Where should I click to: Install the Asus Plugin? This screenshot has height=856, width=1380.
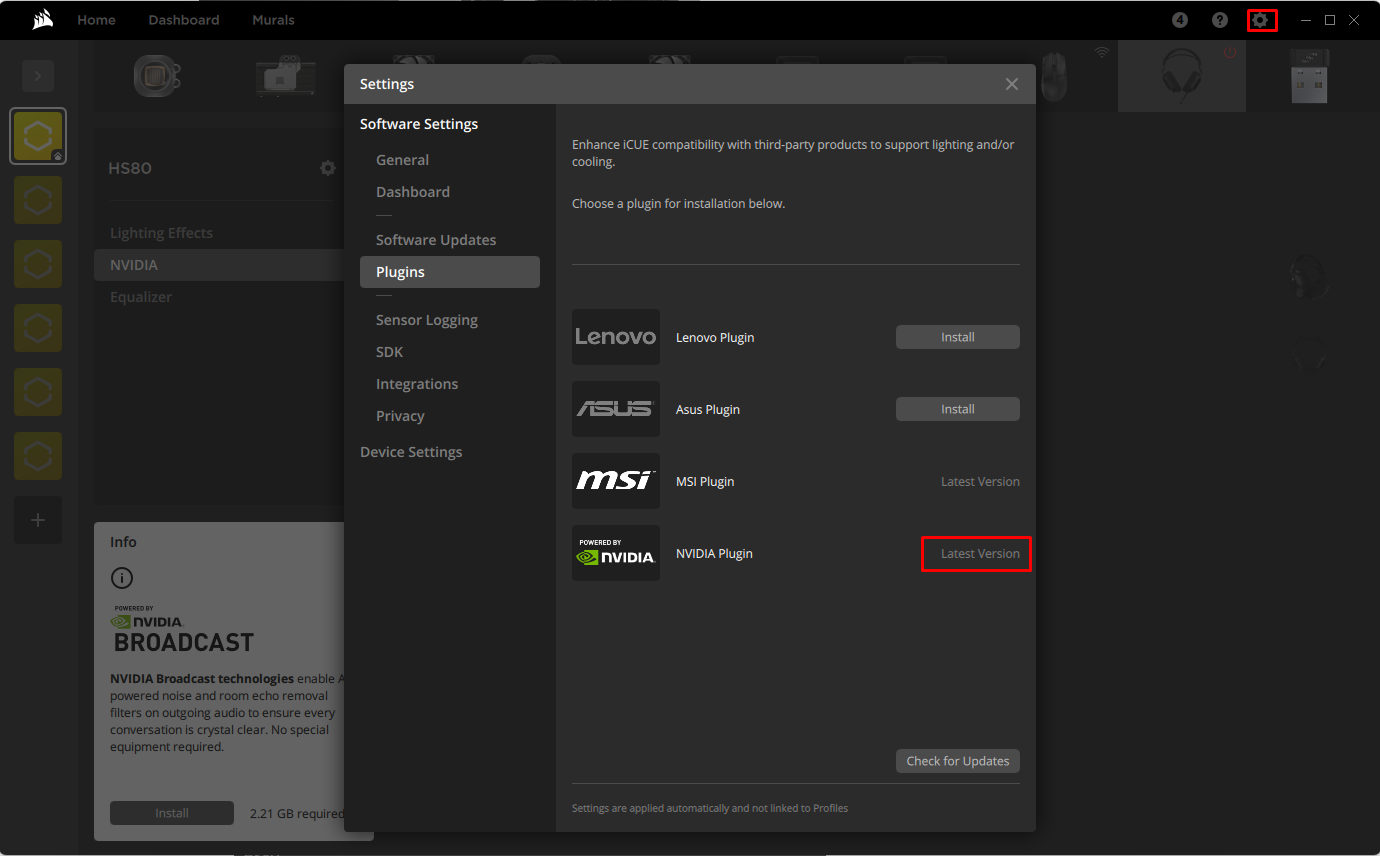click(958, 409)
